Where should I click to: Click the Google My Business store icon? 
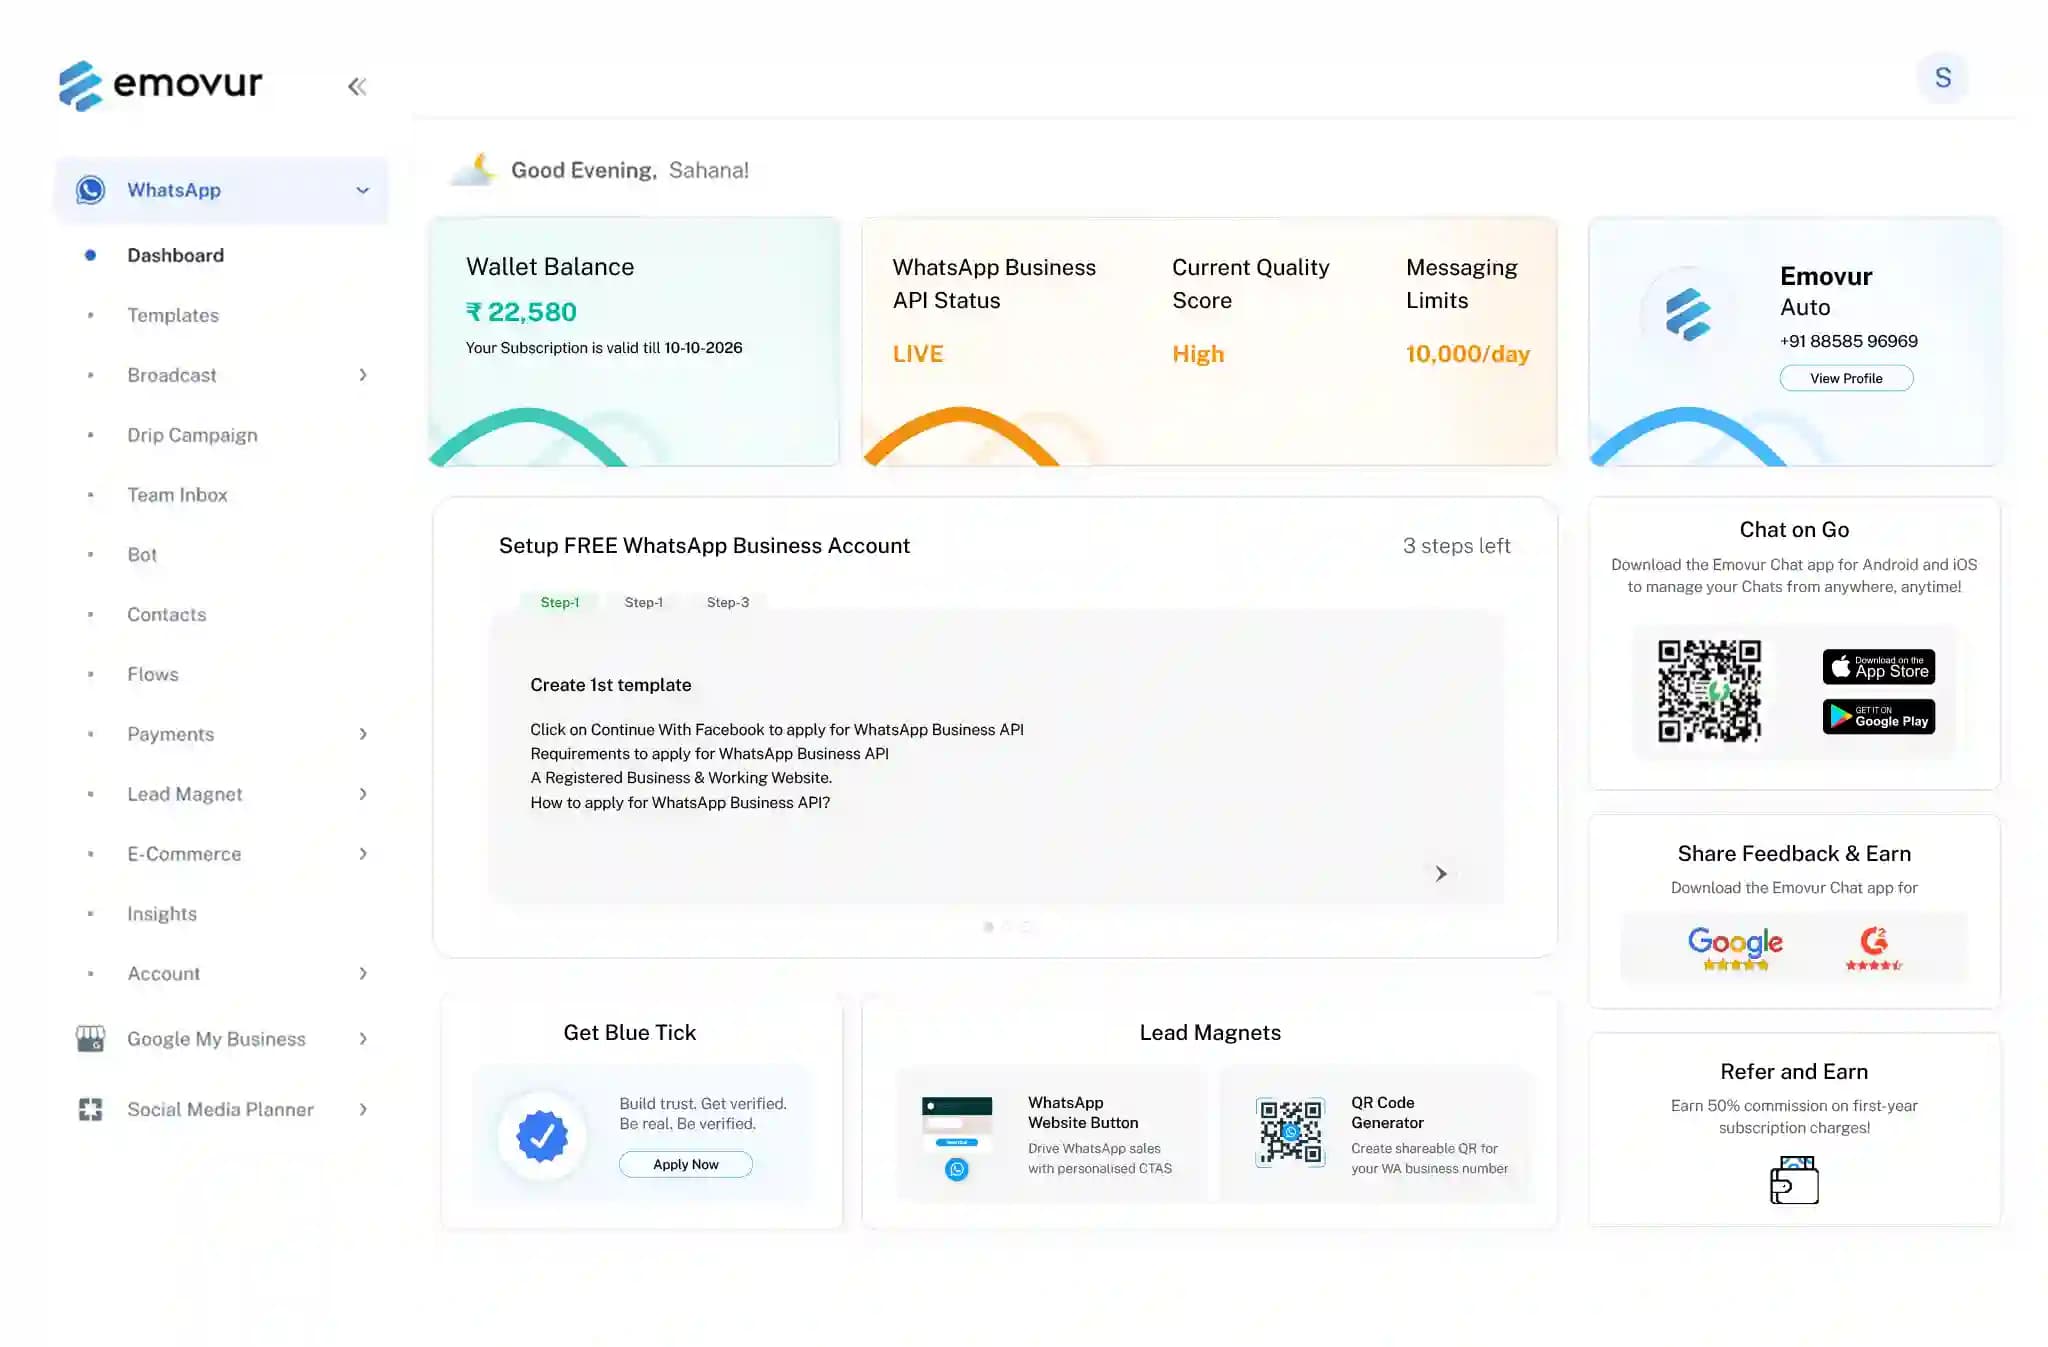(90, 1039)
